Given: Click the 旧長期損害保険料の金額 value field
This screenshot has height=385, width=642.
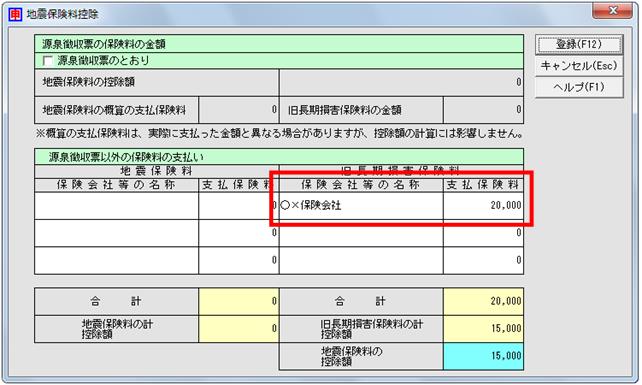Looking at the screenshot, I should (x=483, y=110).
